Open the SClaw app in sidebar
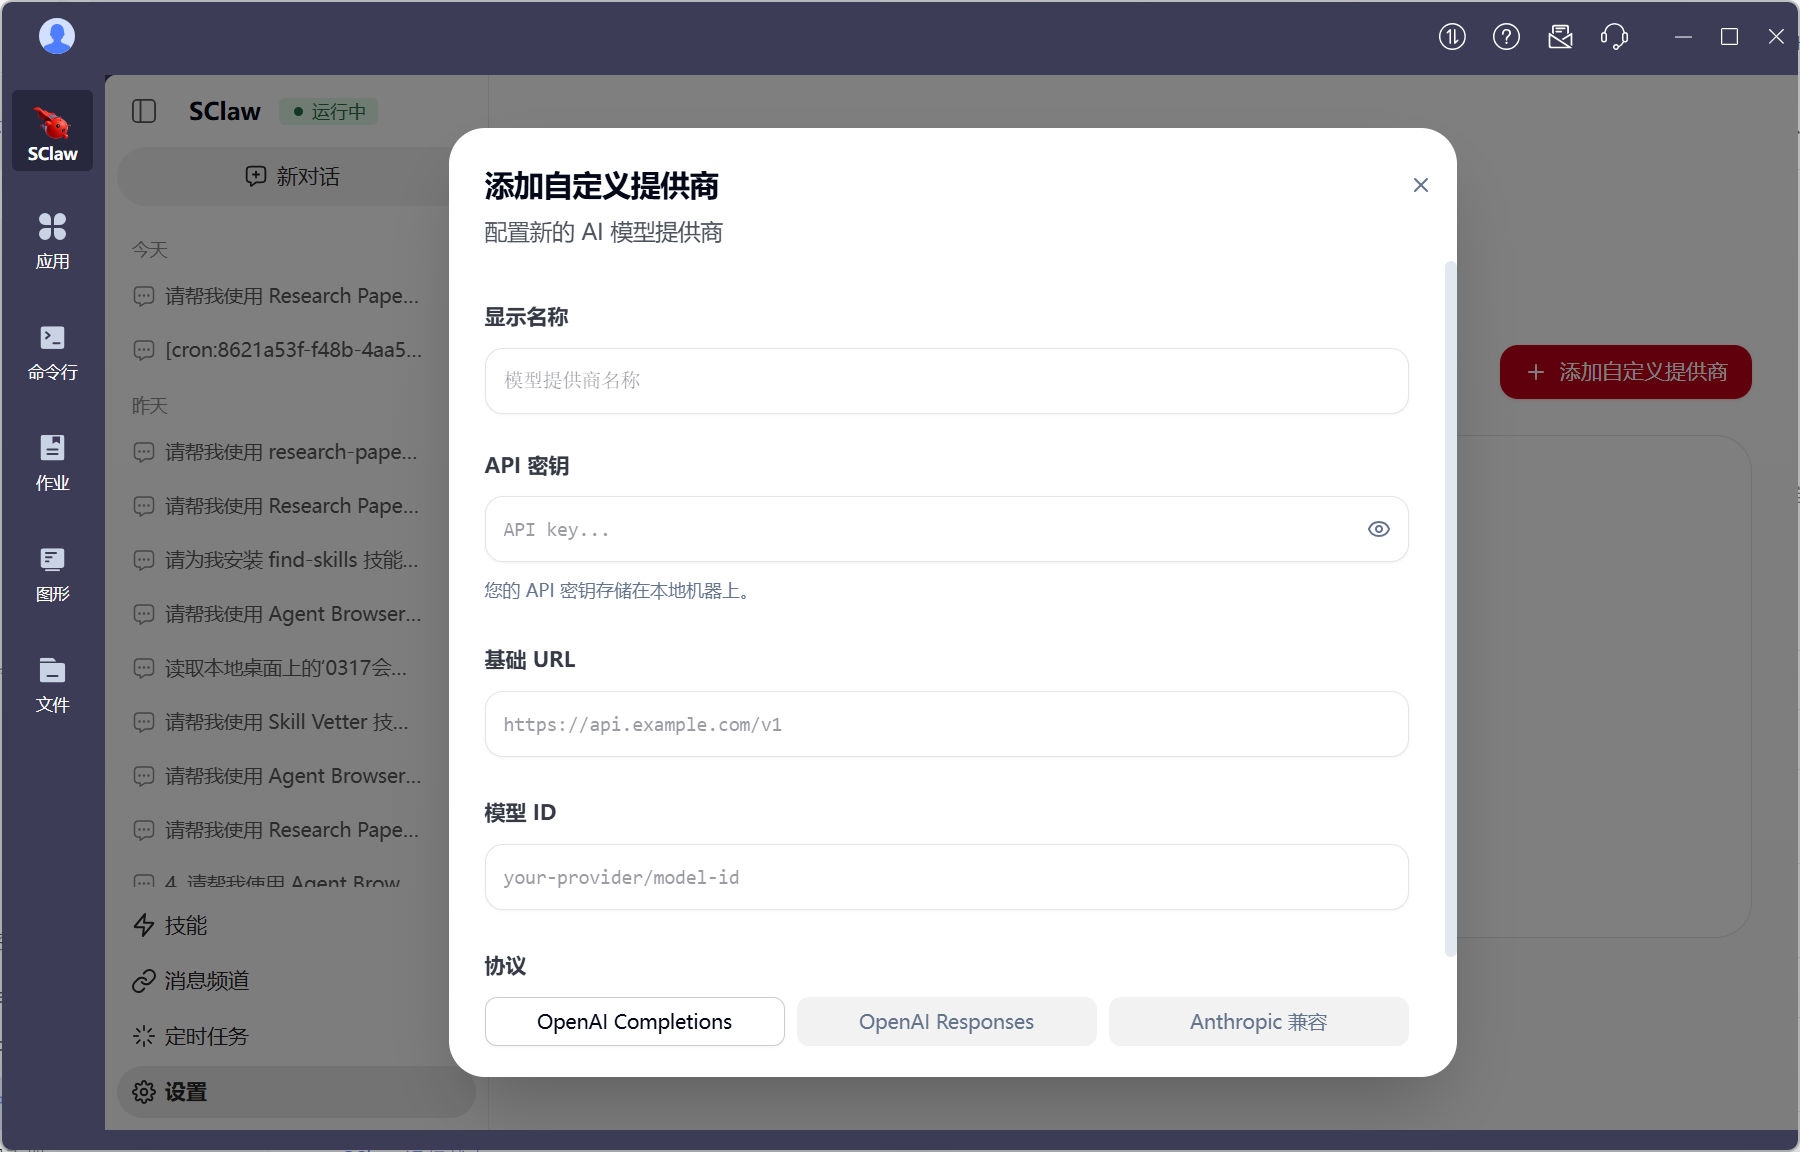 tap(52, 131)
